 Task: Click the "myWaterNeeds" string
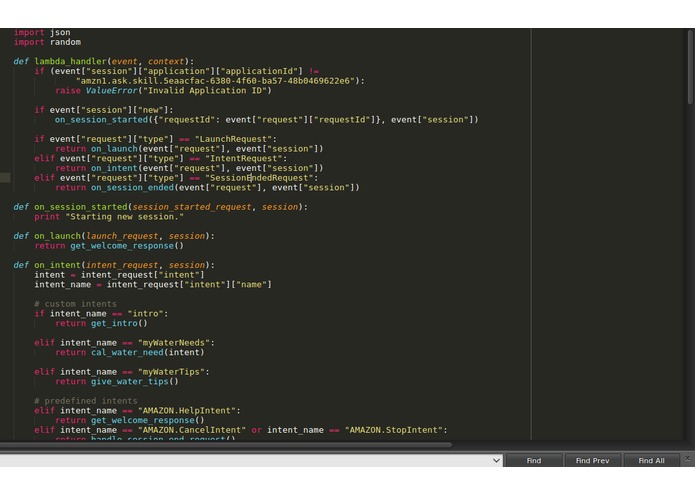174,343
